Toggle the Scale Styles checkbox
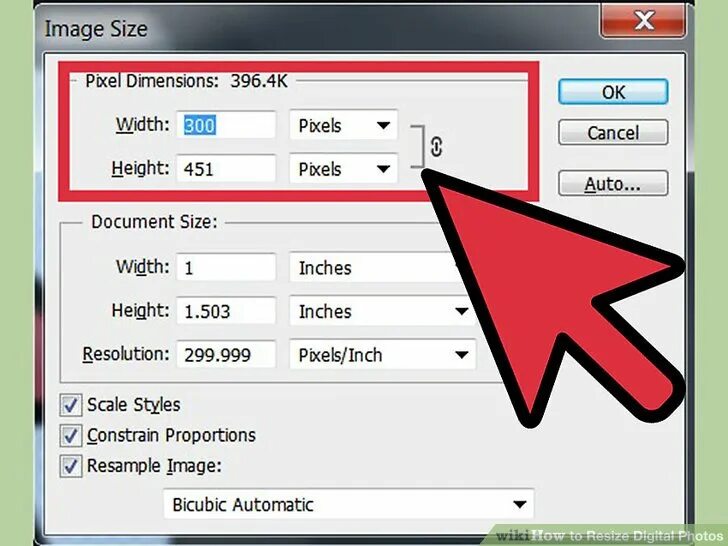 [x=71, y=405]
